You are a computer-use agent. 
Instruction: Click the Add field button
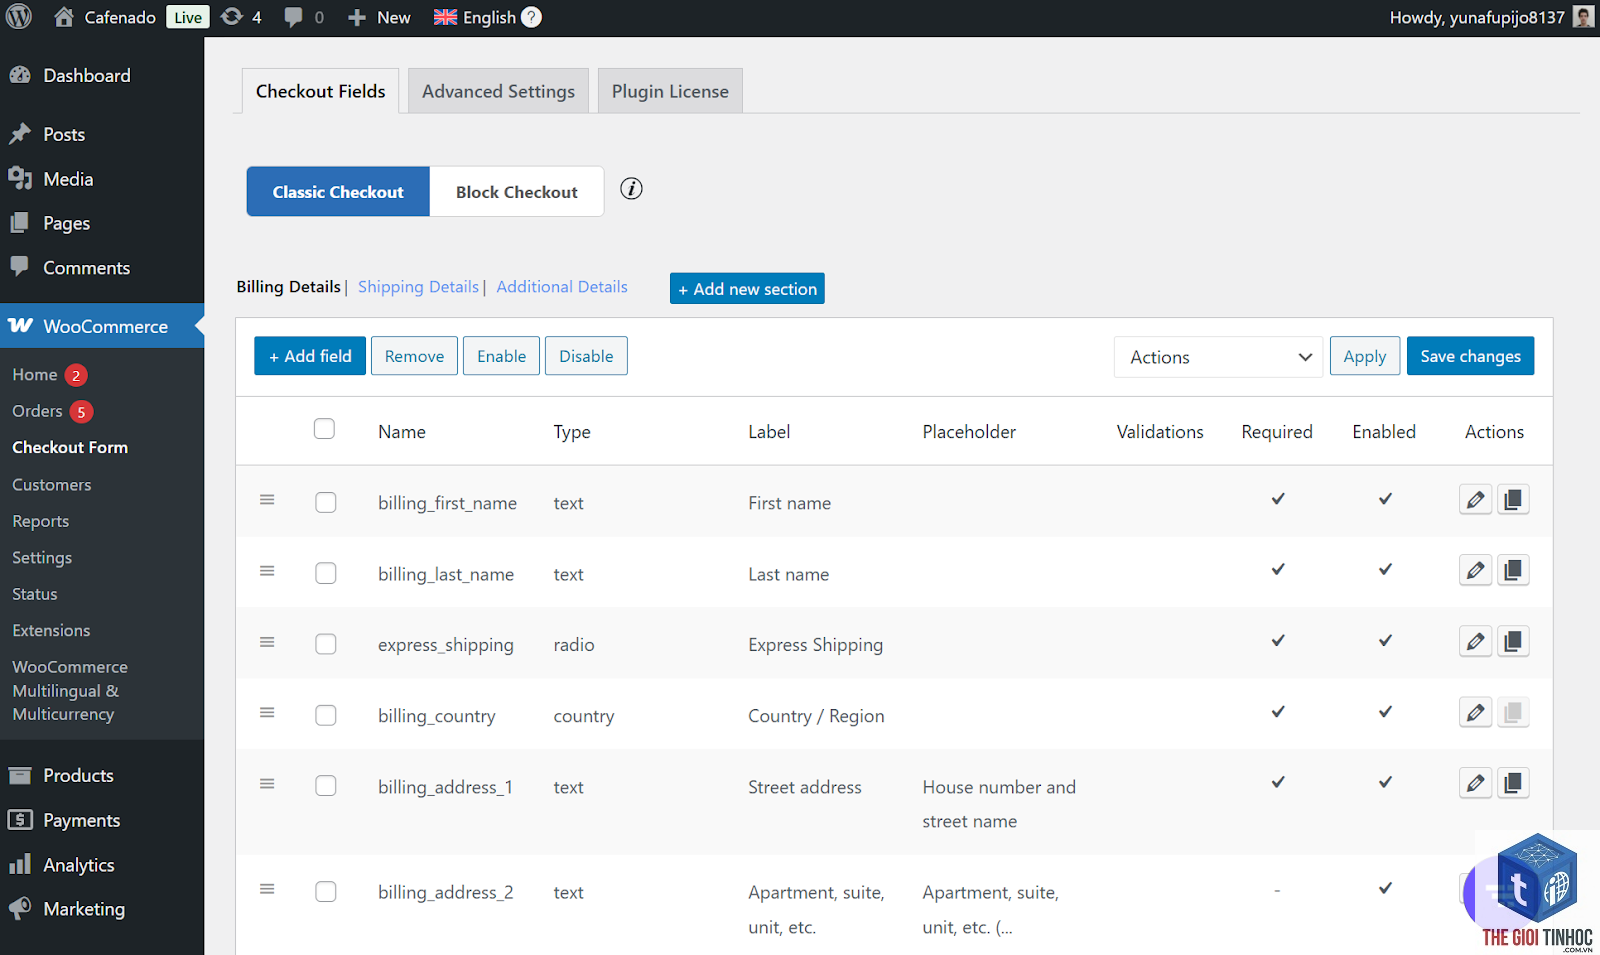click(310, 356)
